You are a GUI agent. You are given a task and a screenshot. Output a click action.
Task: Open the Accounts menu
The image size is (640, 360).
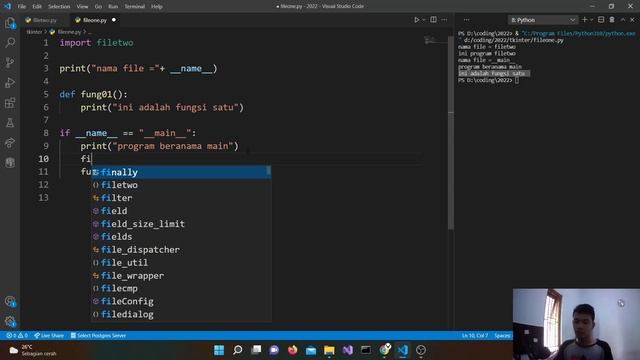[x=10, y=302]
